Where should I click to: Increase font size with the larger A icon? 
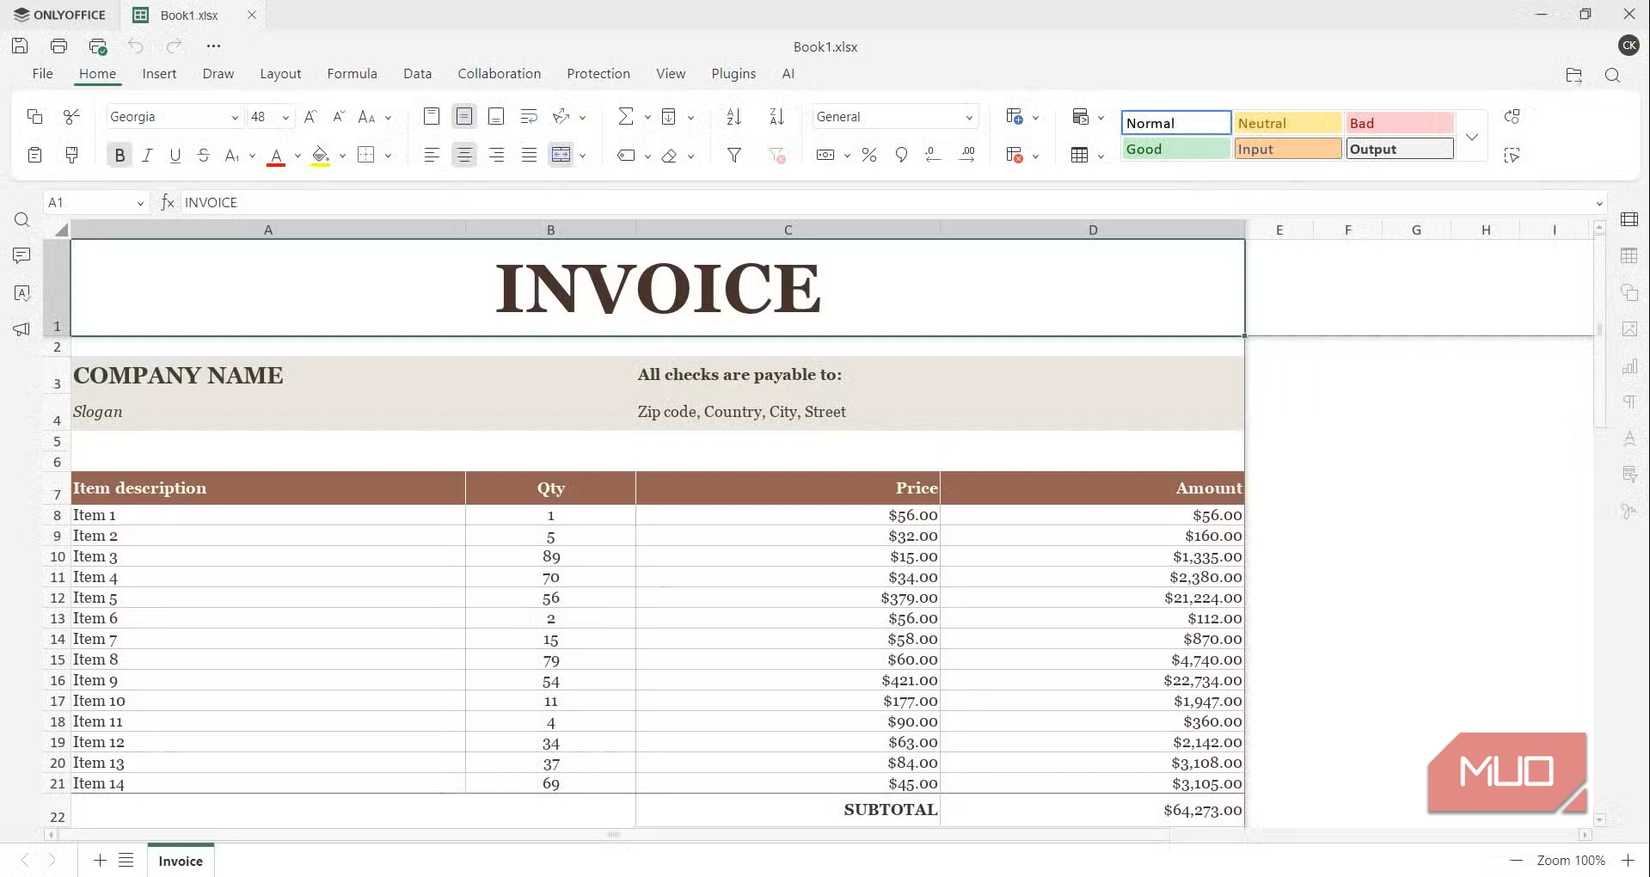coord(311,117)
